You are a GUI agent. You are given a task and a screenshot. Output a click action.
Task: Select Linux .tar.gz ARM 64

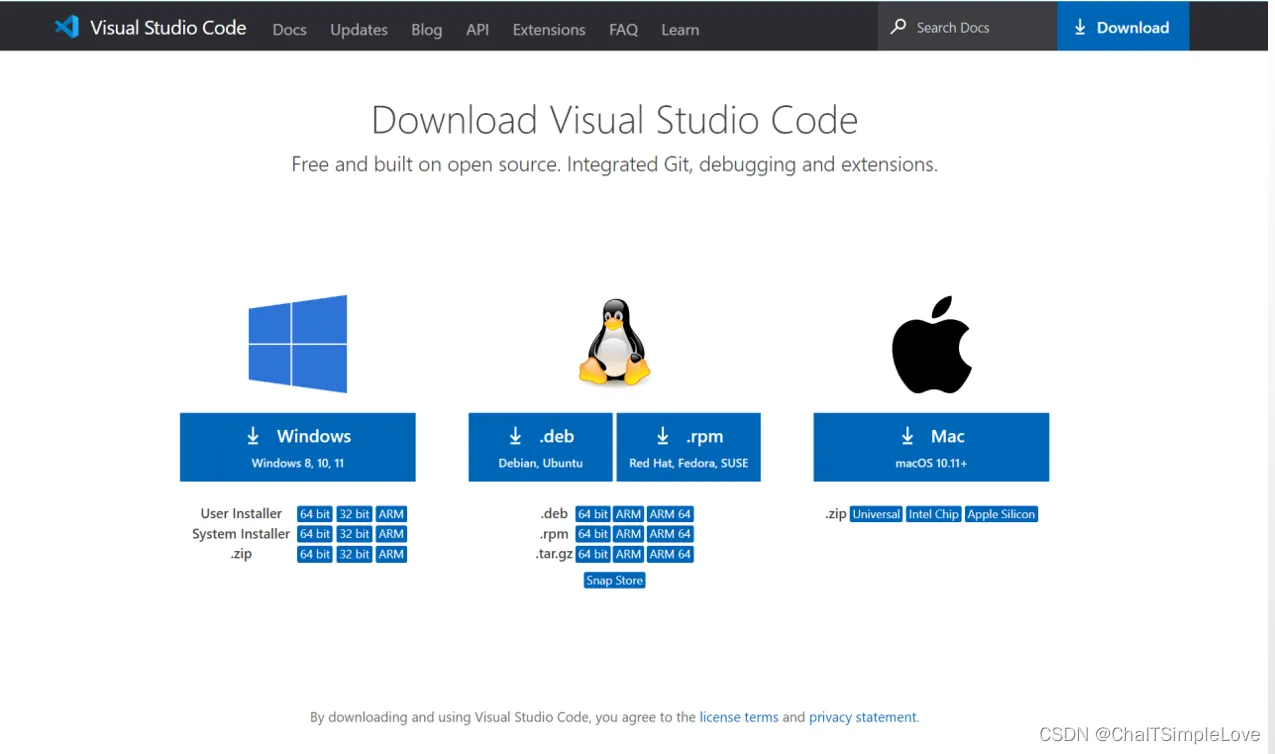[670, 554]
